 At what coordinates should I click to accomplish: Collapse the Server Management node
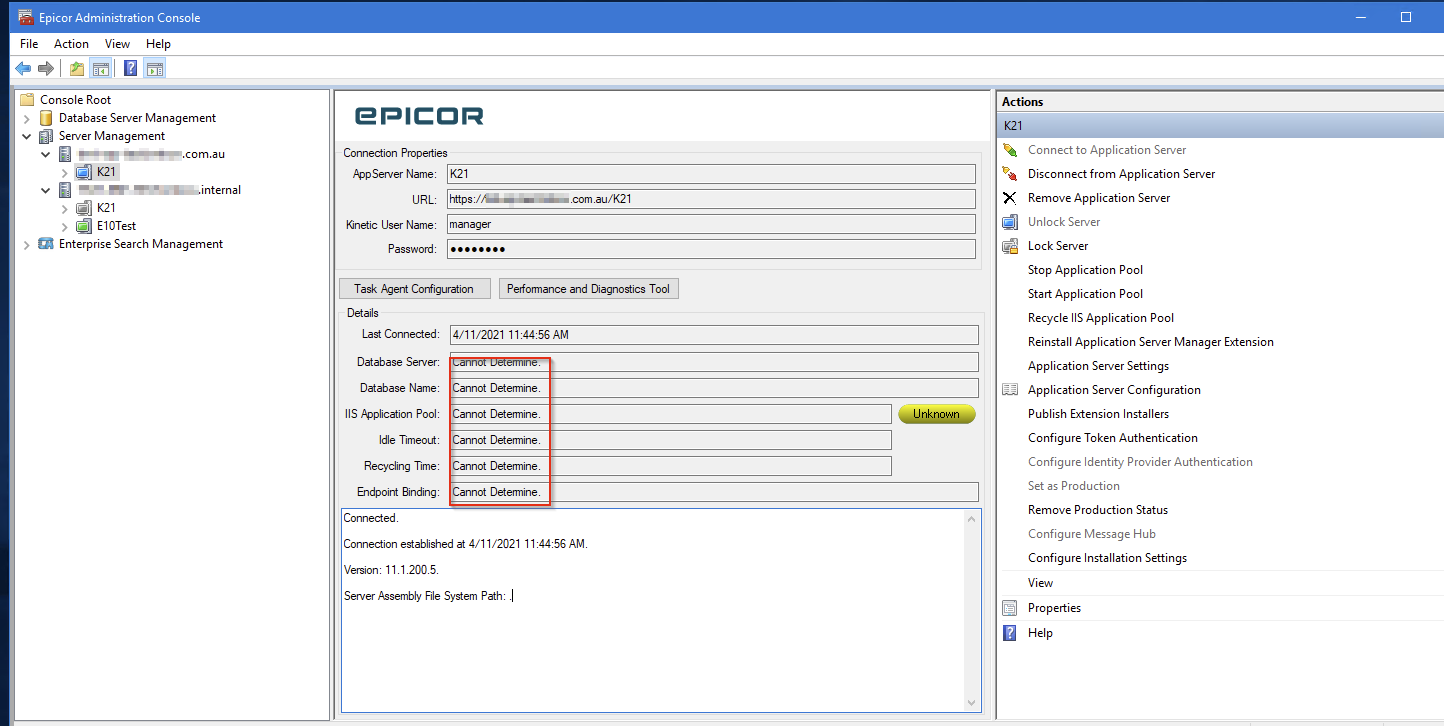(x=27, y=136)
